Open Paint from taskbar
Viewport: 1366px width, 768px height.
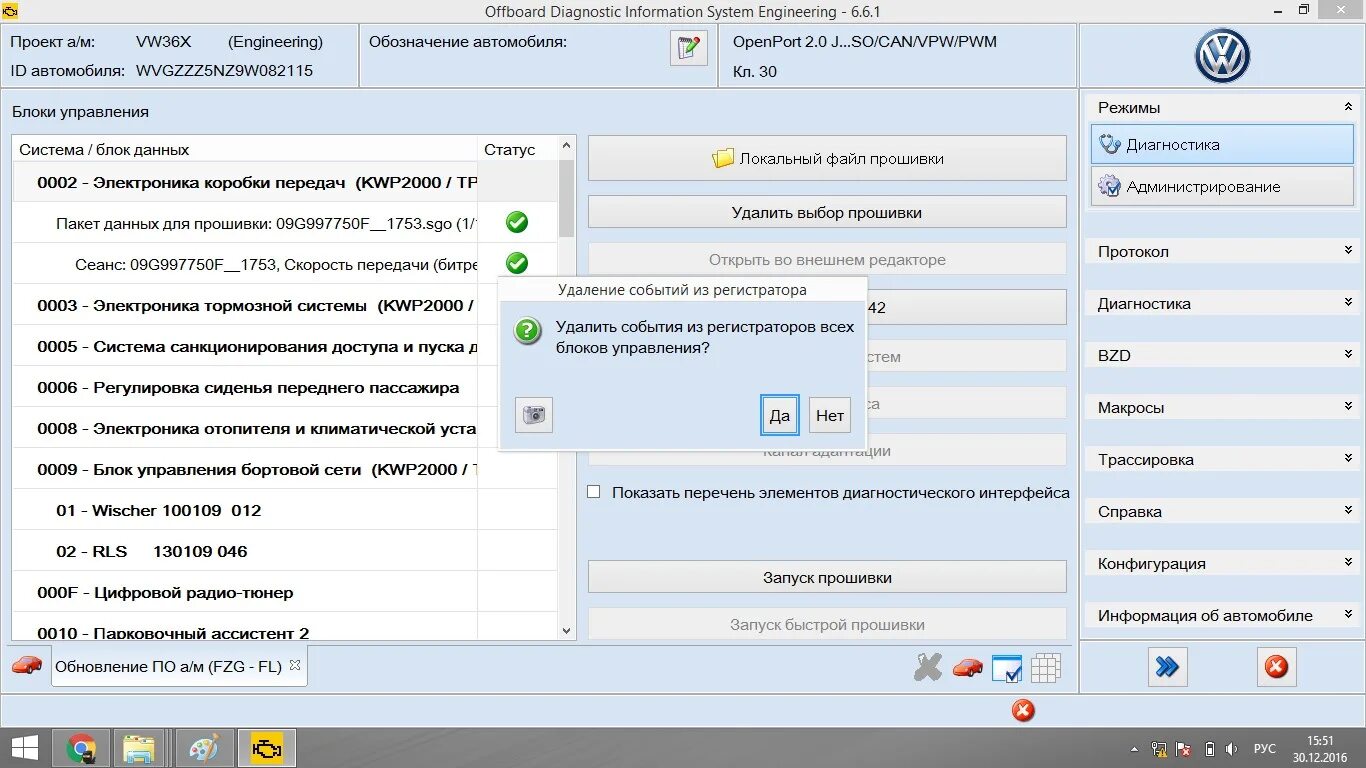[203, 748]
